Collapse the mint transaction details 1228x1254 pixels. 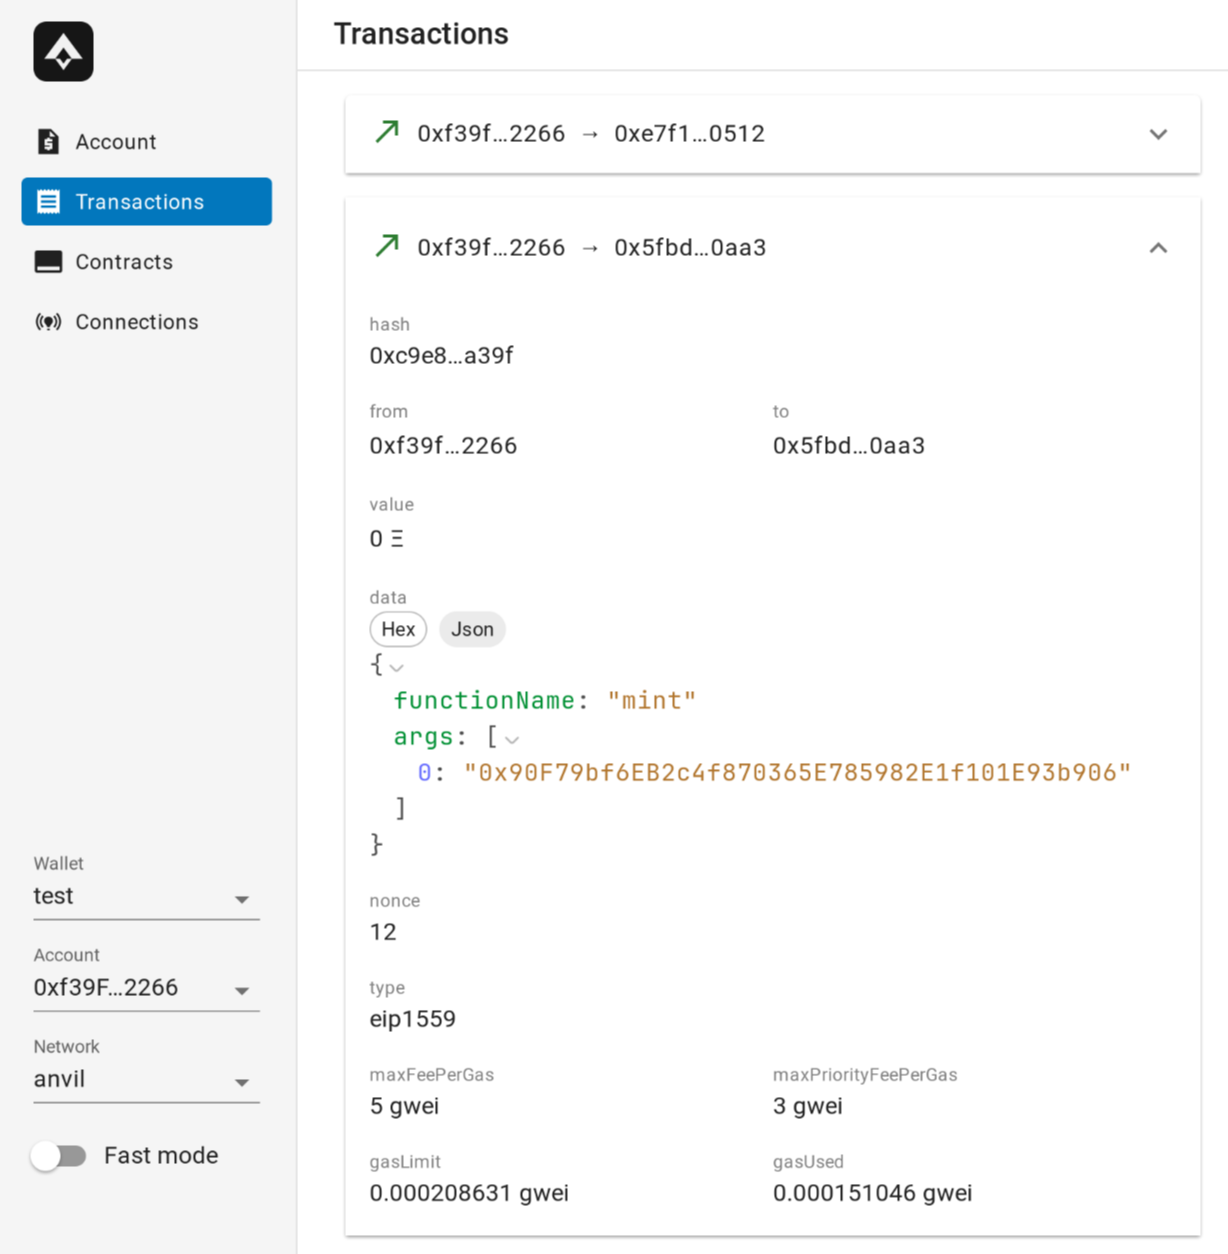pyautogui.click(x=1158, y=247)
